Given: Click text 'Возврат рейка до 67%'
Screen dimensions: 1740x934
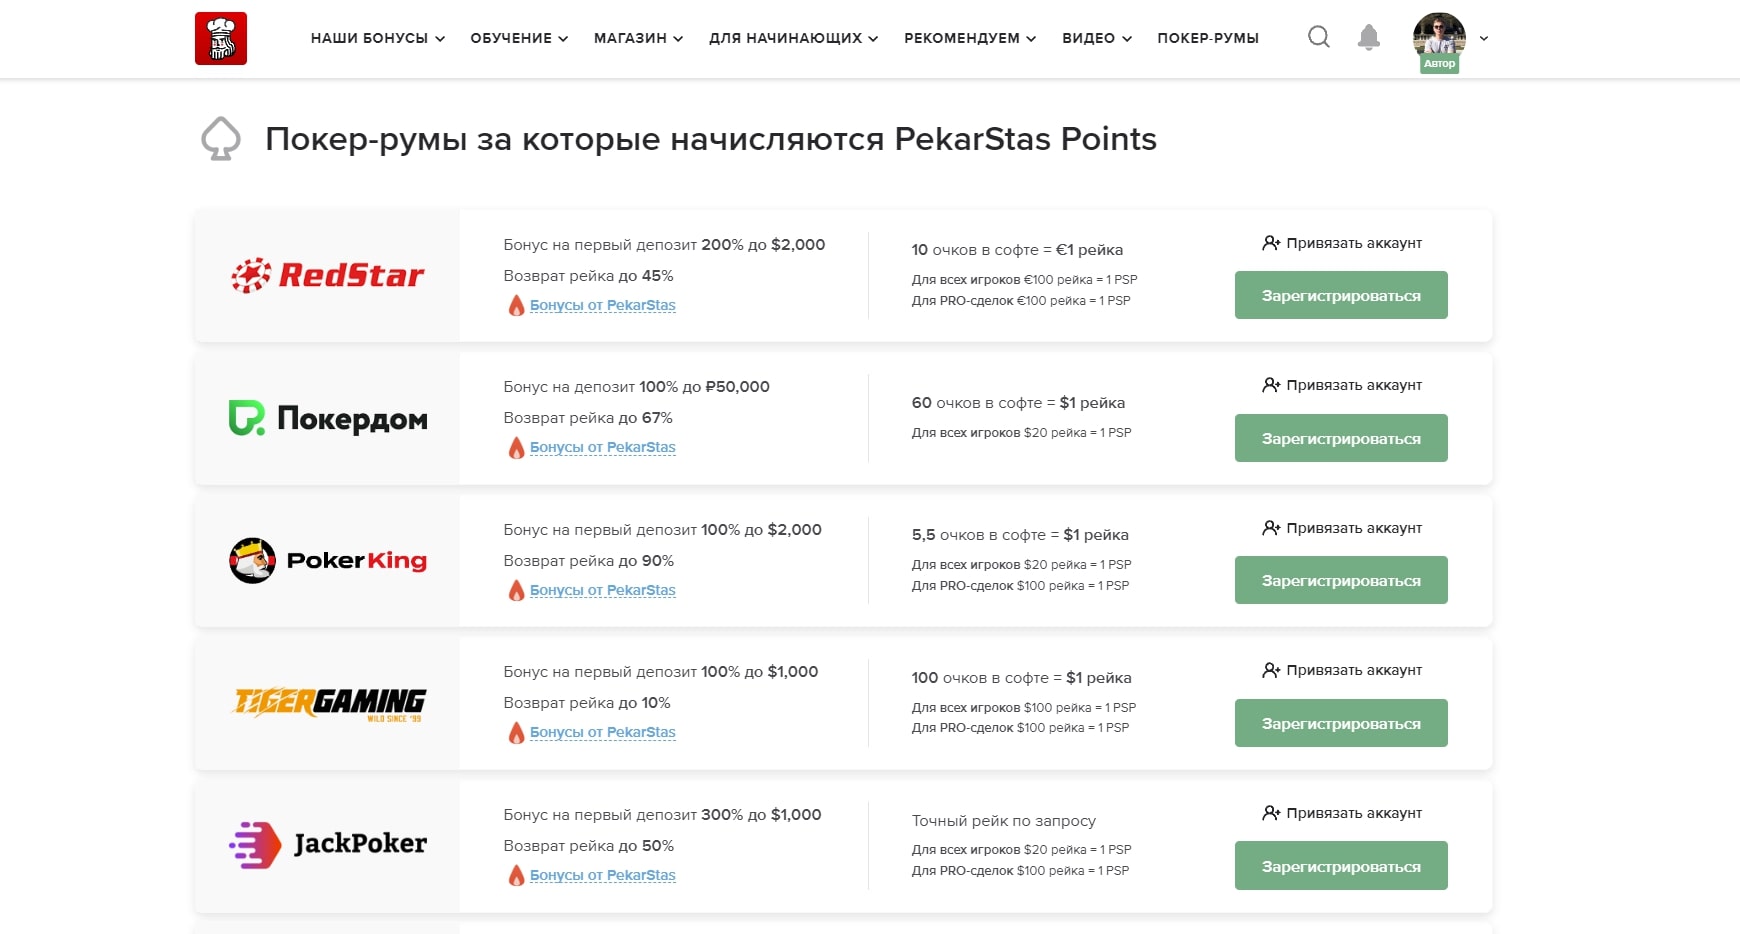Looking at the screenshot, I should (588, 418).
